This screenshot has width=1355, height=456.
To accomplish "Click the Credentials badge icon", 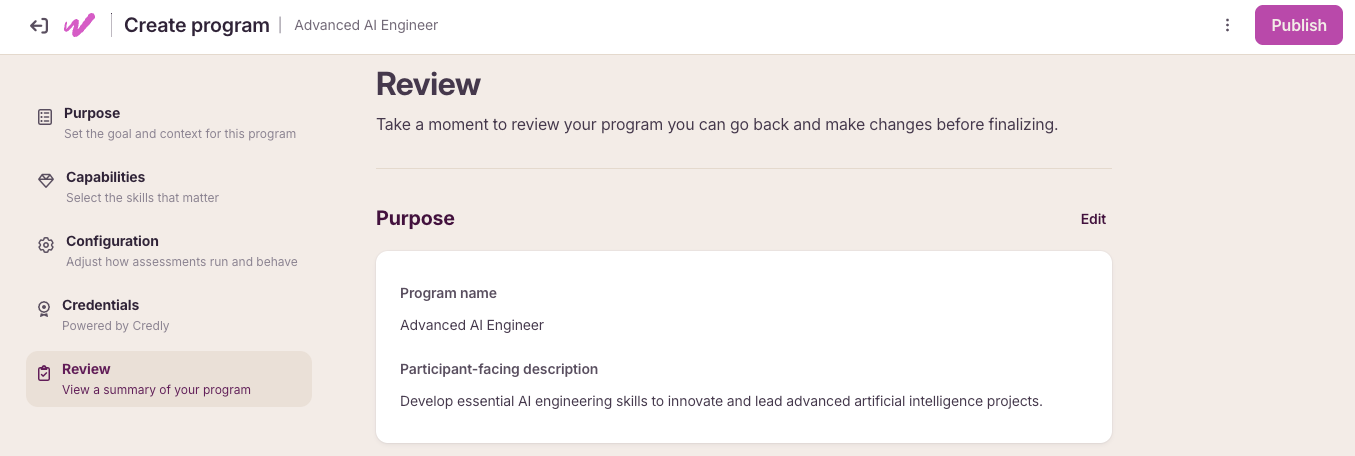I will point(43,309).
